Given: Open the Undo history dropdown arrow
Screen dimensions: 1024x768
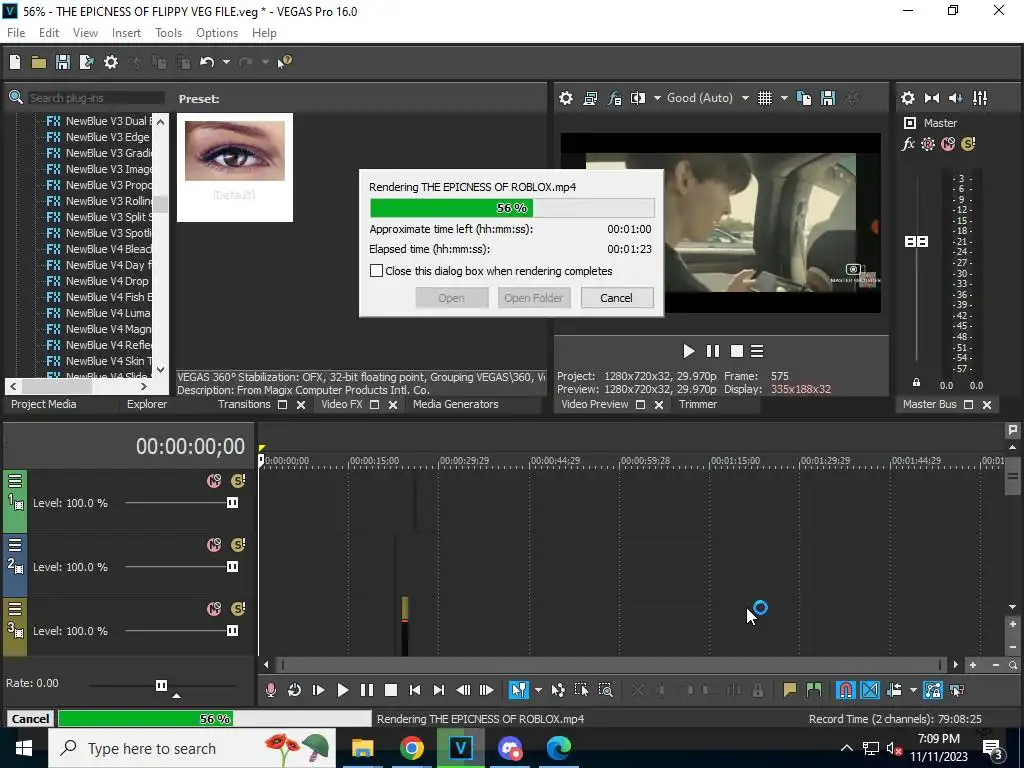Looking at the screenshot, I should (226, 62).
